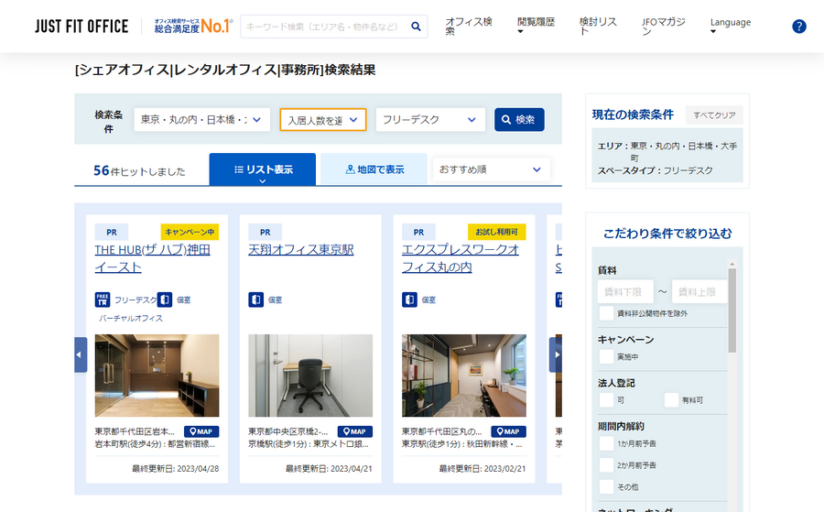Click the private room icon on エクスプレスワーク card
Screen dimensions: 824x512
click(409, 300)
